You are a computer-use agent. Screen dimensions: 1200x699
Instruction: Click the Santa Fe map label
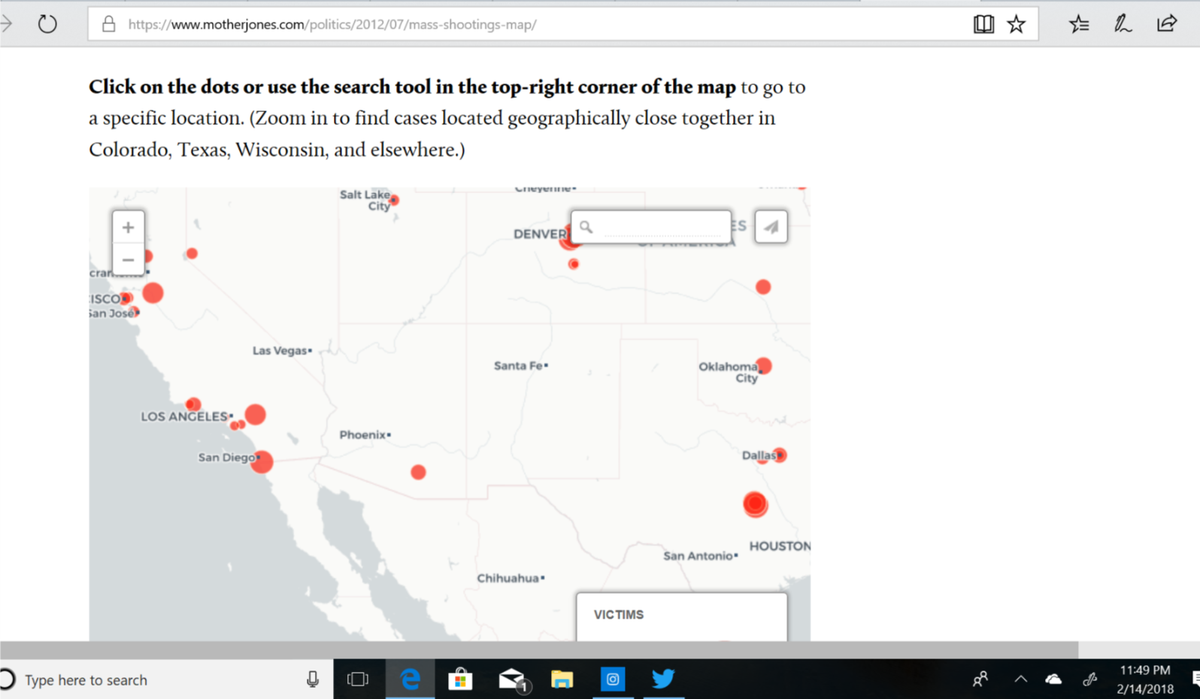[x=520, y=366]
